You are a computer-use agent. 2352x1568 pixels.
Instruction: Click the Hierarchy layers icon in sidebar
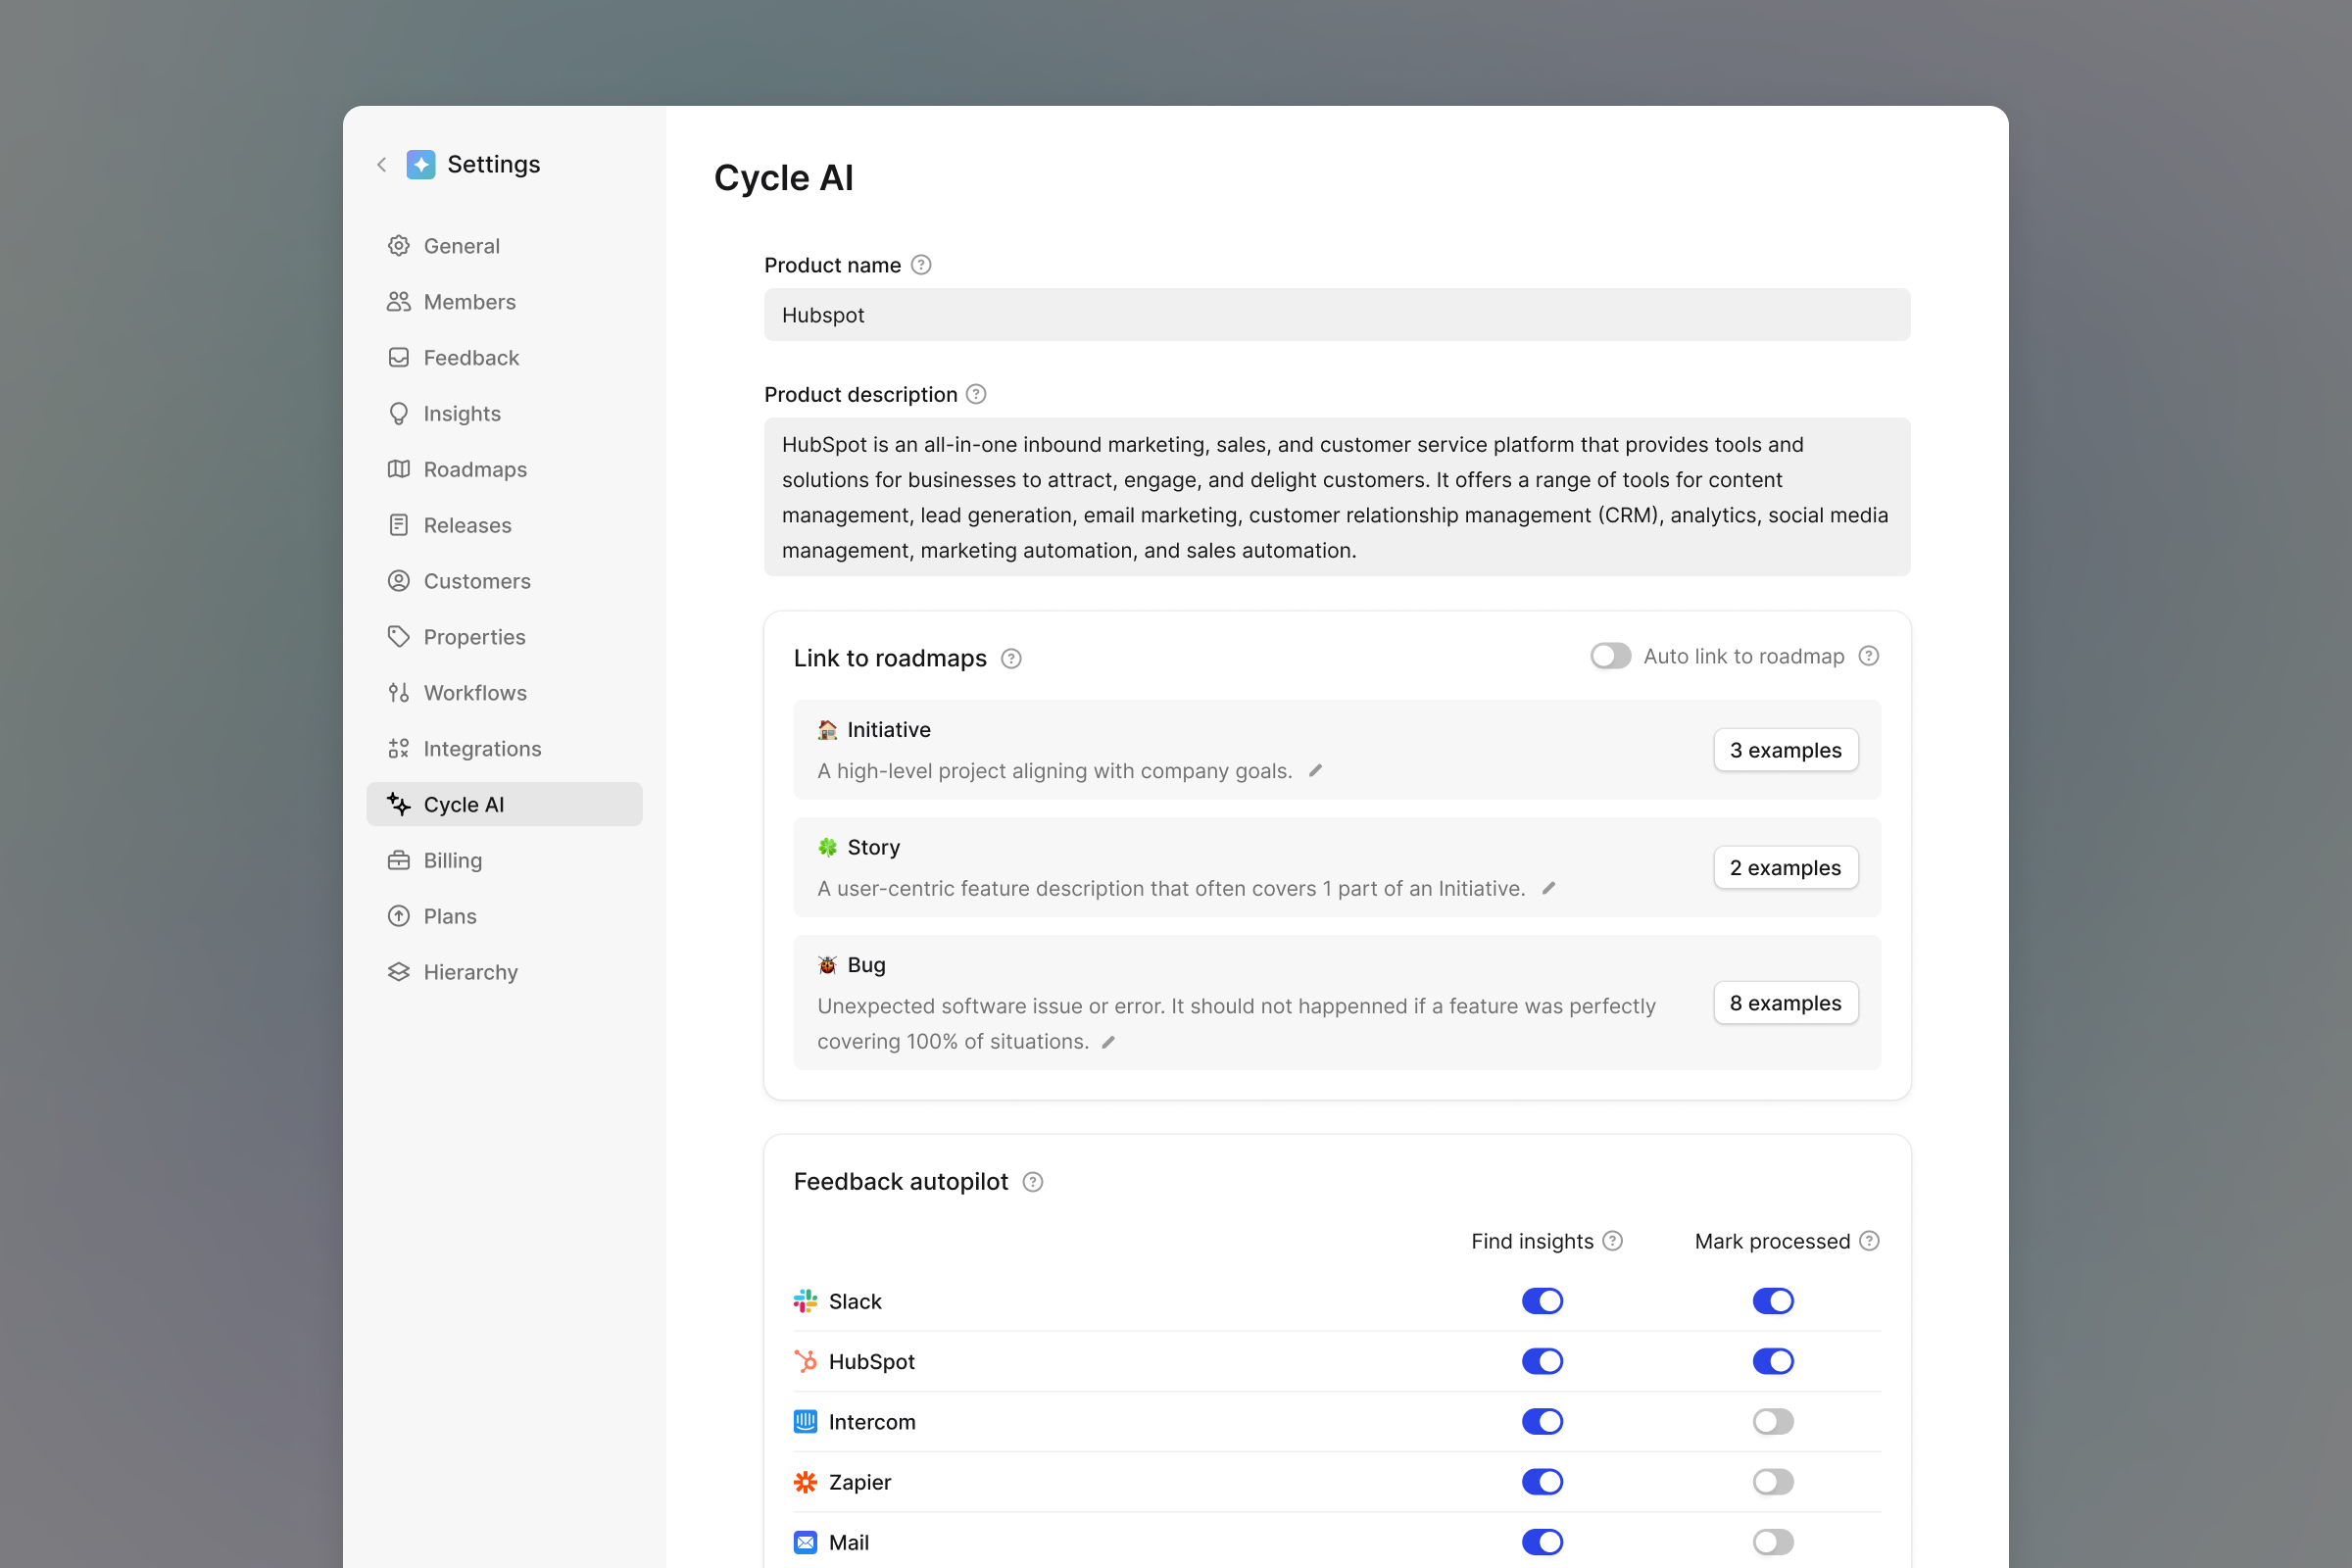pyautogui.click(x=399, y=972)
